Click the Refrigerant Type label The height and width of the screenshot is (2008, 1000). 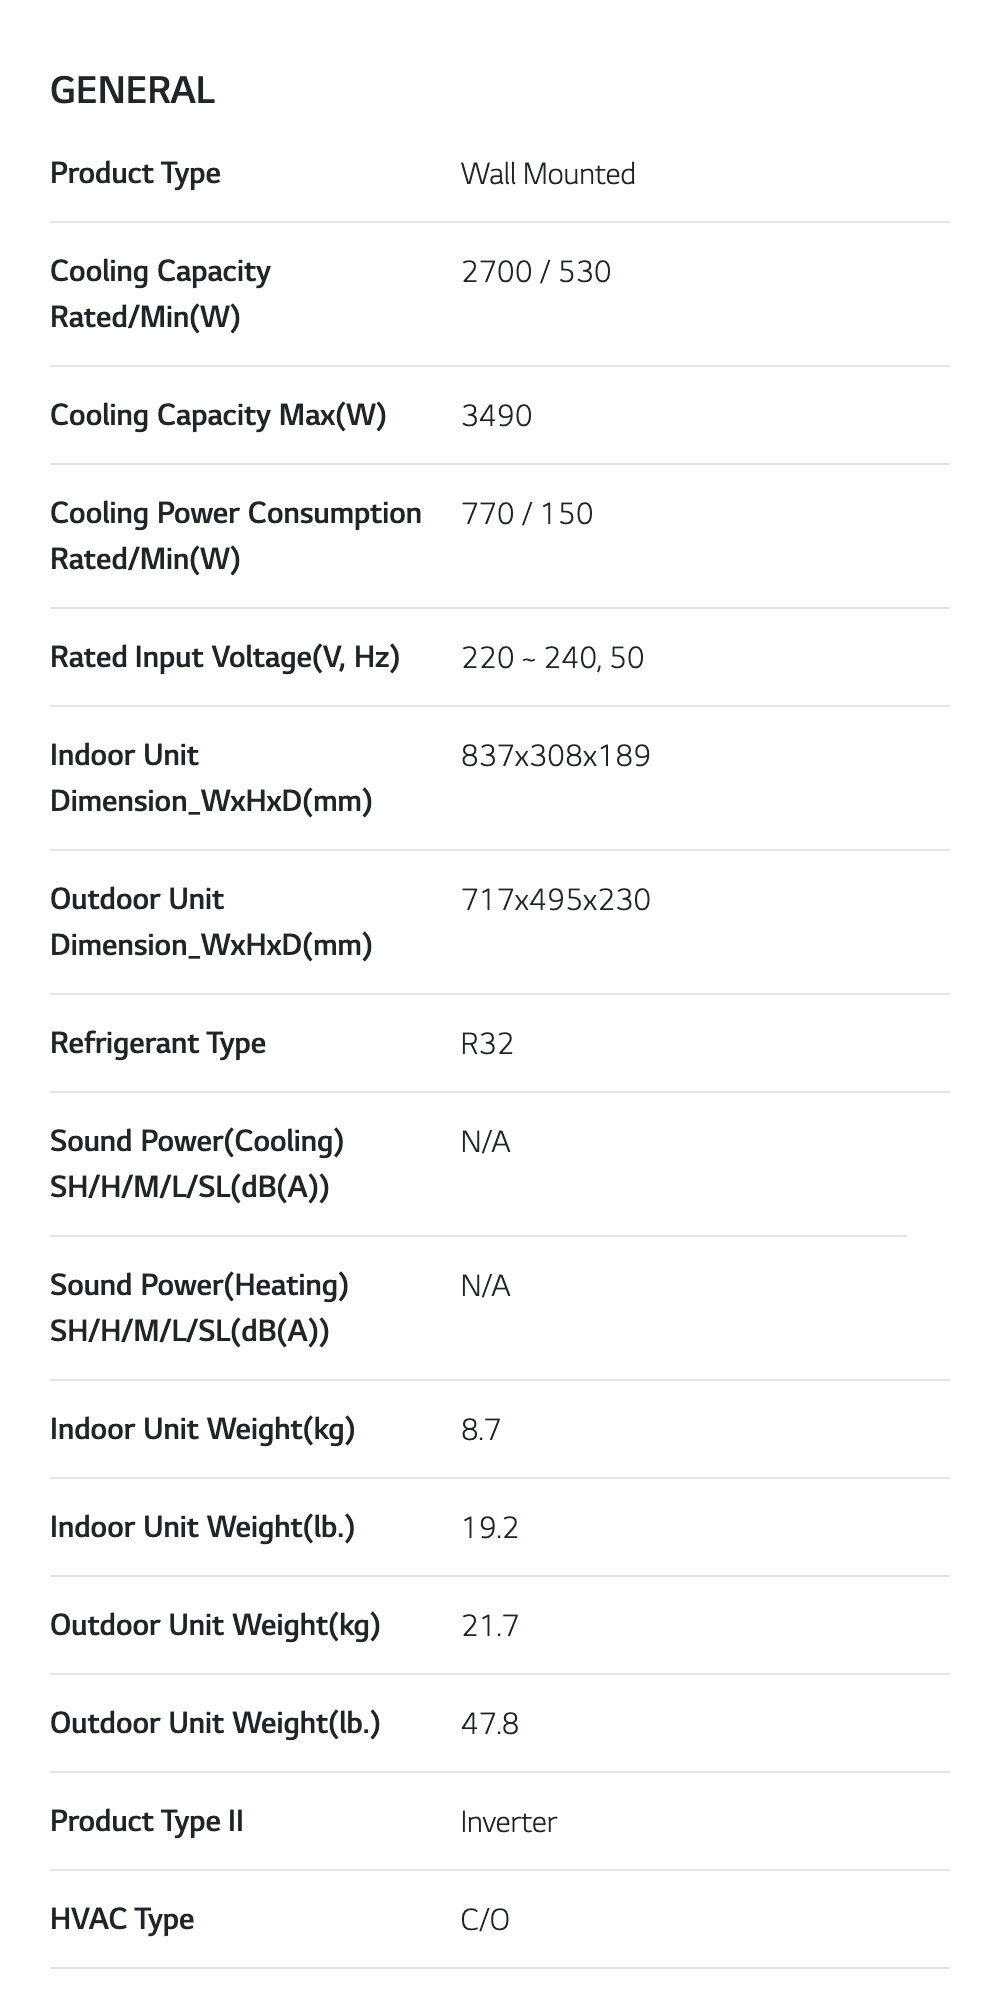158,1043
